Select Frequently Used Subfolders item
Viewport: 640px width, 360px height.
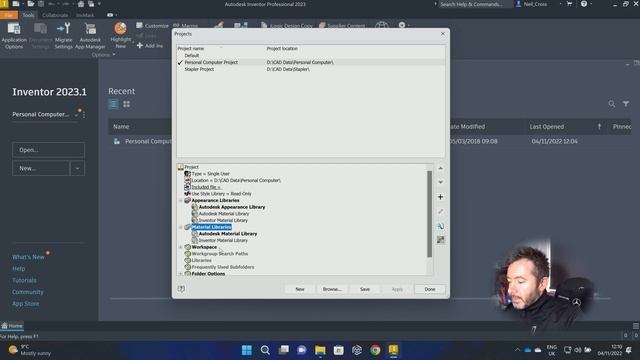point(222,267)
